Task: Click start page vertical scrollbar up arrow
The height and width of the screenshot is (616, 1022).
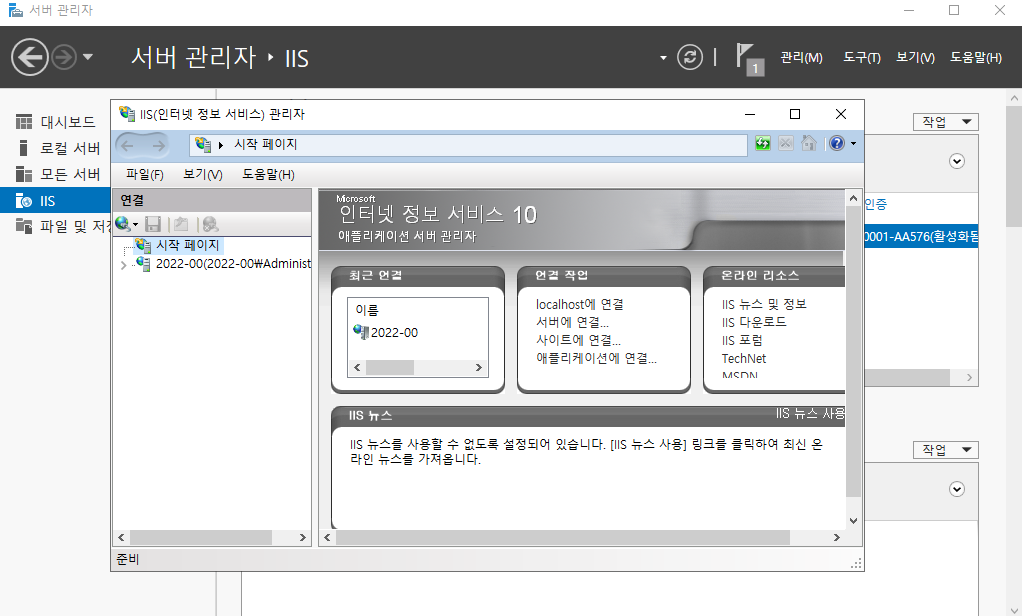Action: coord(853,198)
